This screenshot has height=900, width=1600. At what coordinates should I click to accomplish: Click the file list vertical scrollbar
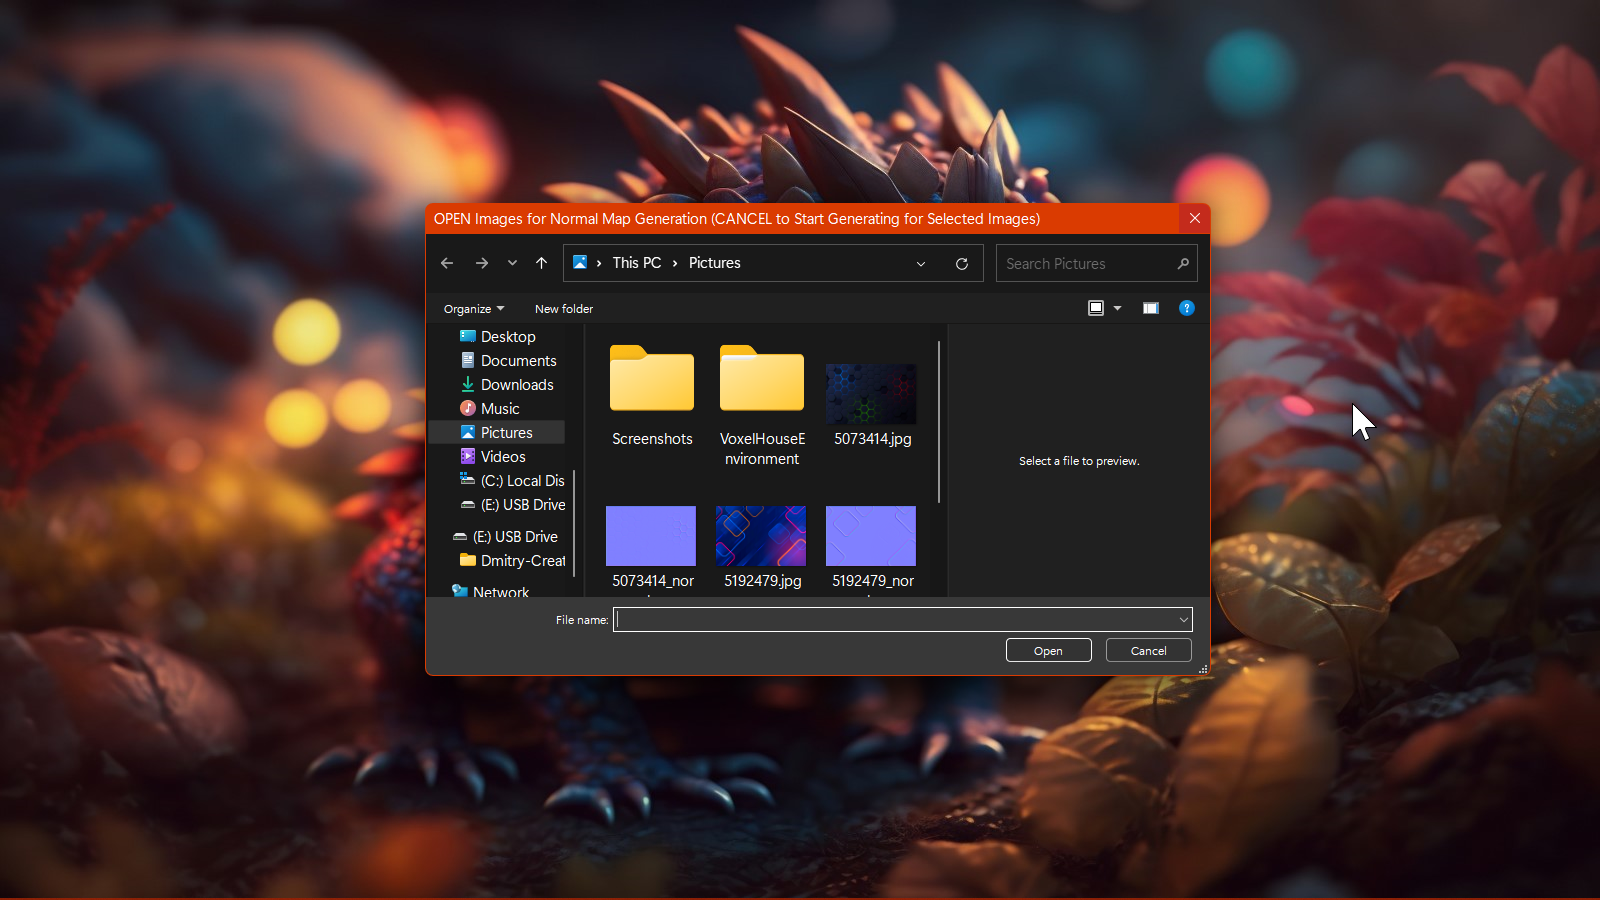[938, 422]
